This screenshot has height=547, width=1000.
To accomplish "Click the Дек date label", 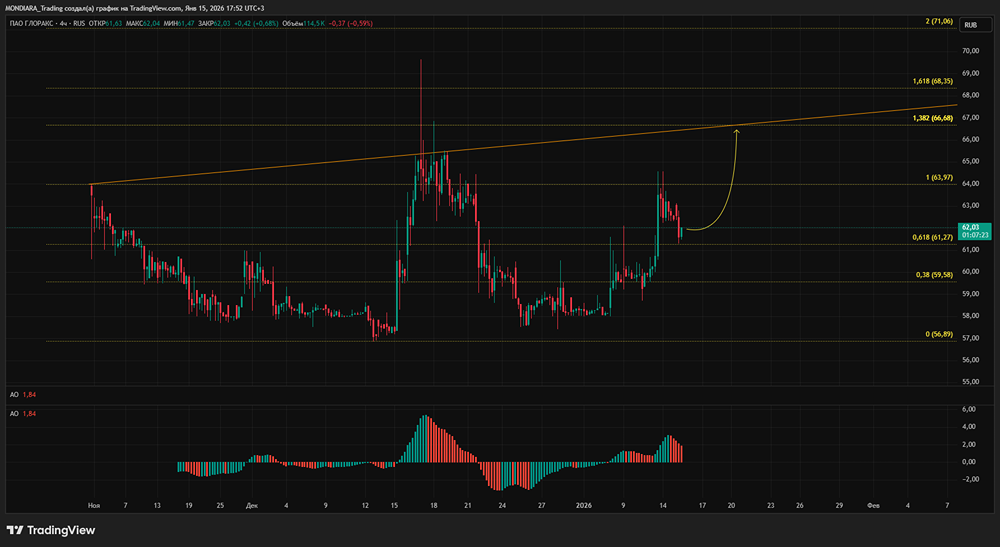I will (x=252, y=506).
